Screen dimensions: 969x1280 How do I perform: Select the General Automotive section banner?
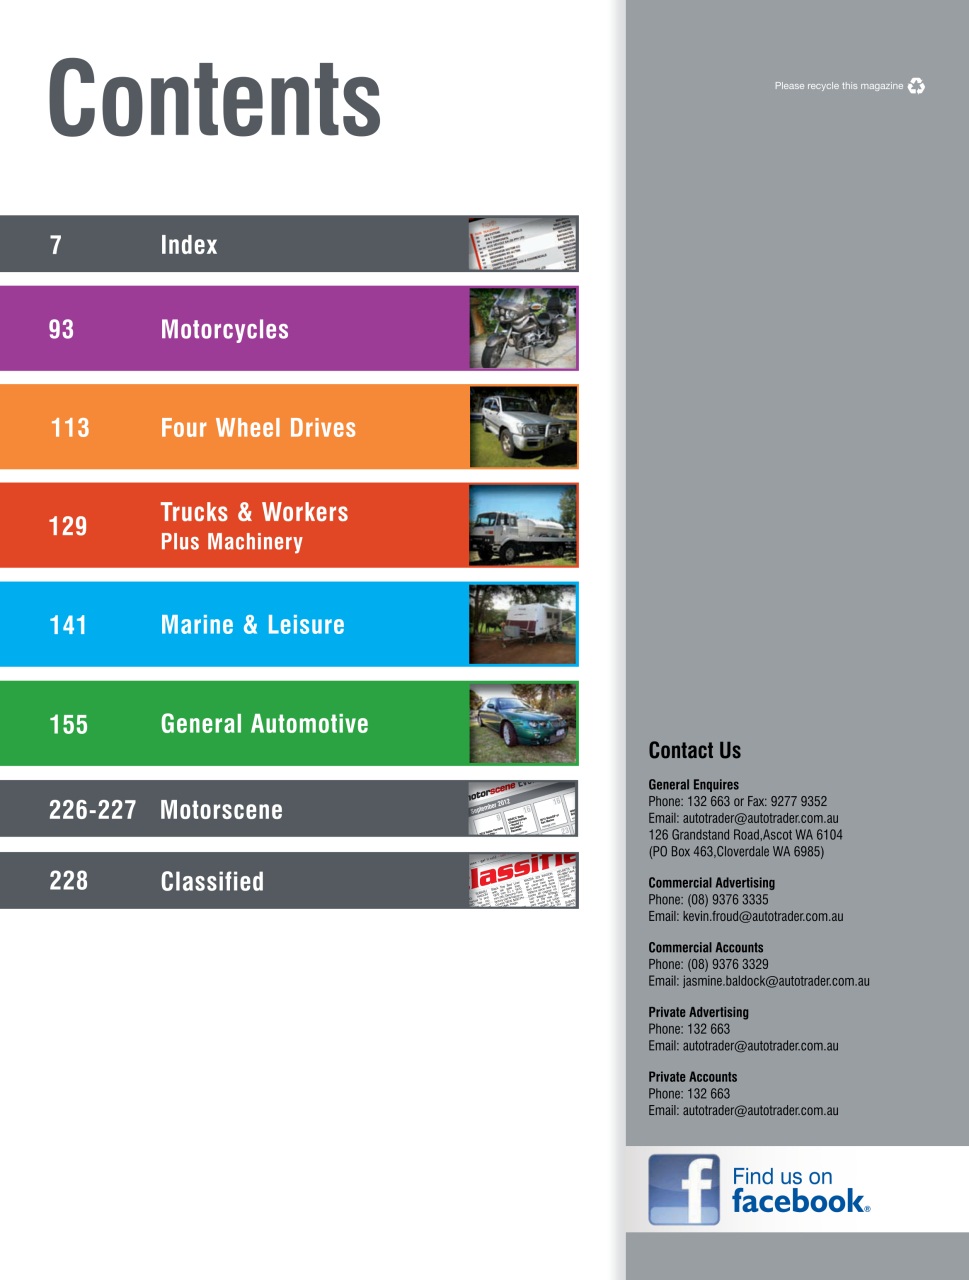[250, 723]
